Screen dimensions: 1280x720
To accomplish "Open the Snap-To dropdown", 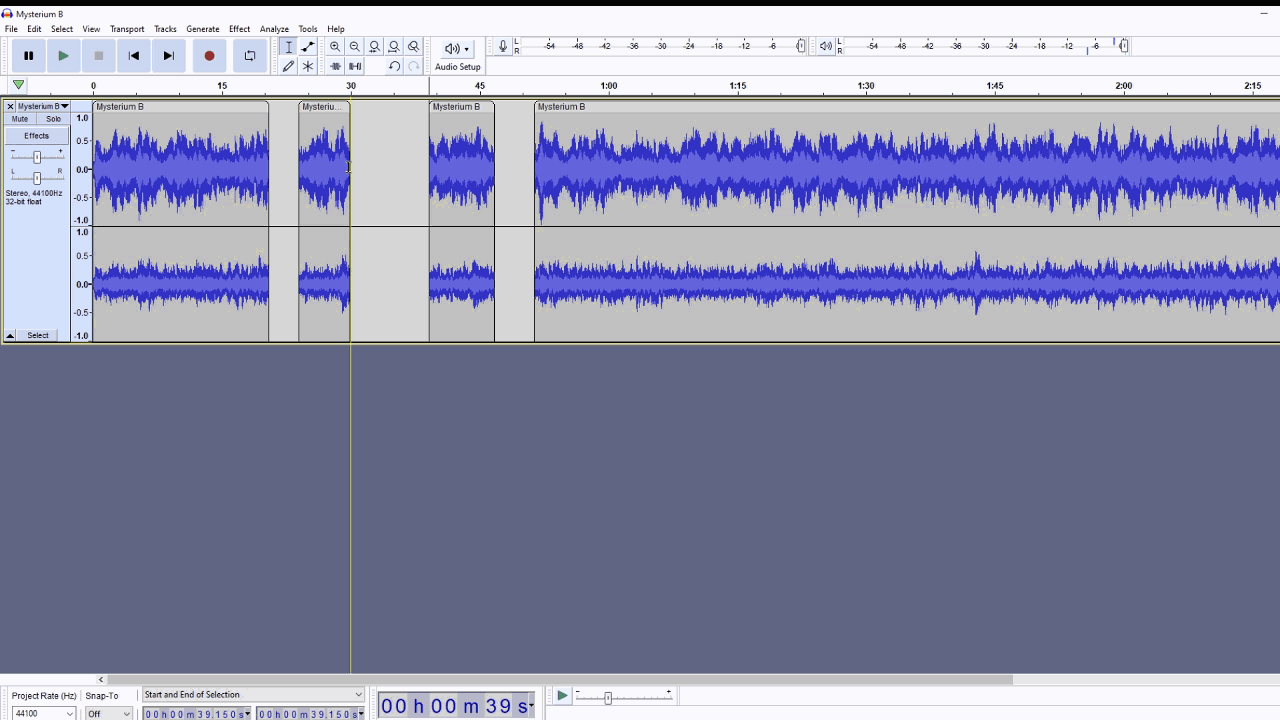I will (108, 713).
